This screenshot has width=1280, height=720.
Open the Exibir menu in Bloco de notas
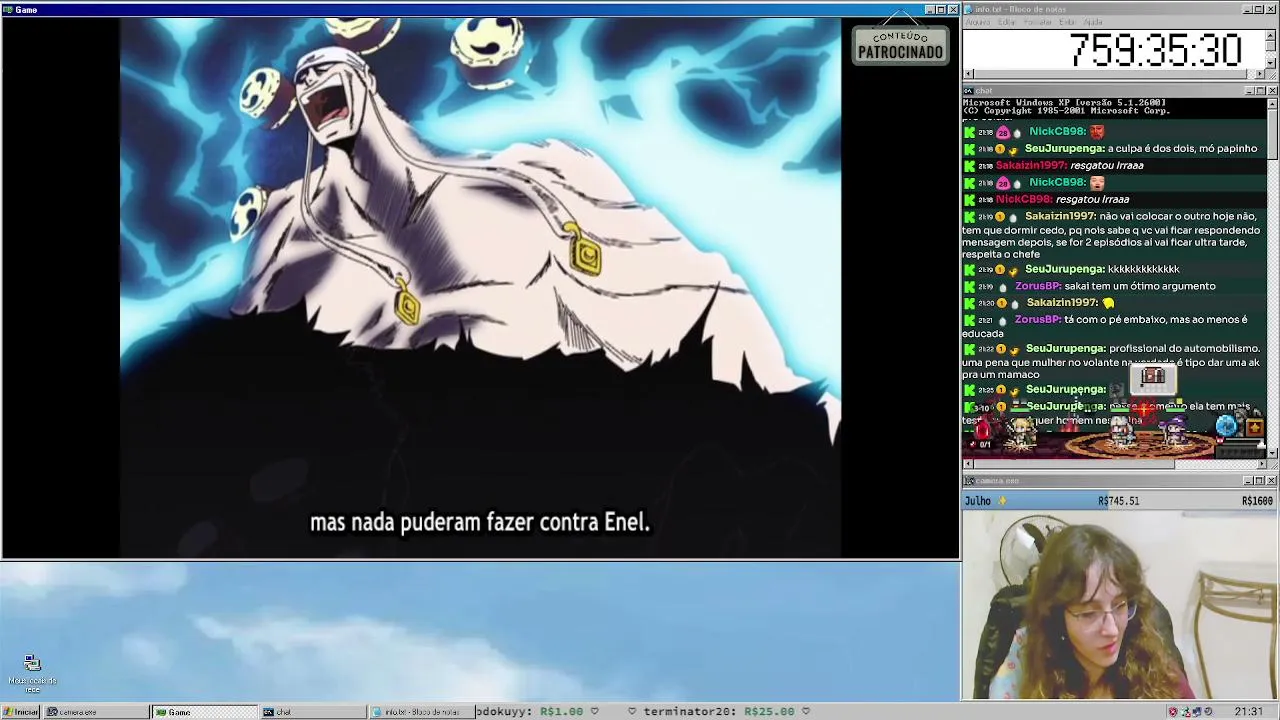coord(1068,22)
